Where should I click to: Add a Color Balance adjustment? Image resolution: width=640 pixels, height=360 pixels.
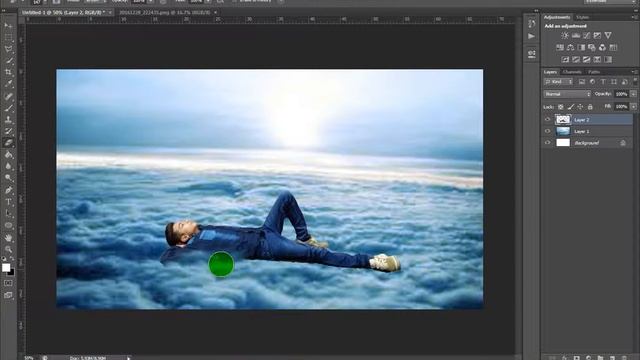pyautogui.click(x=571, y=48)
